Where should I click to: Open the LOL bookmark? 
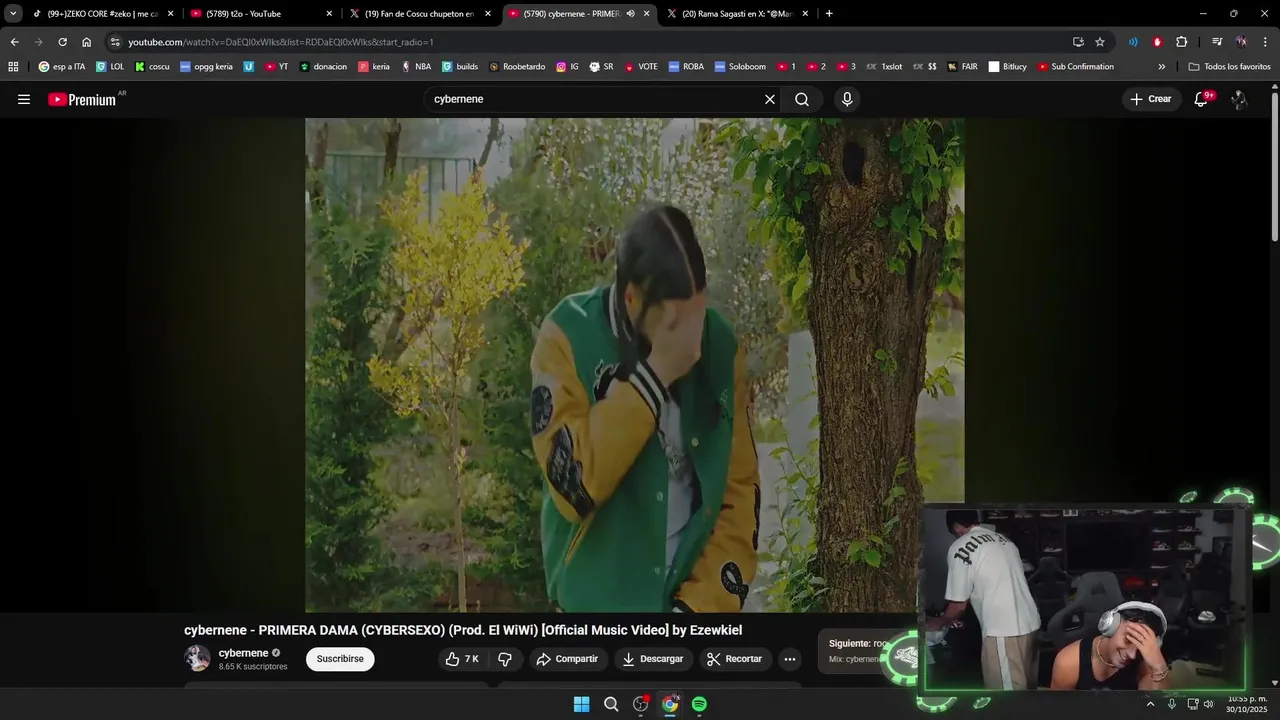(110, 67)
